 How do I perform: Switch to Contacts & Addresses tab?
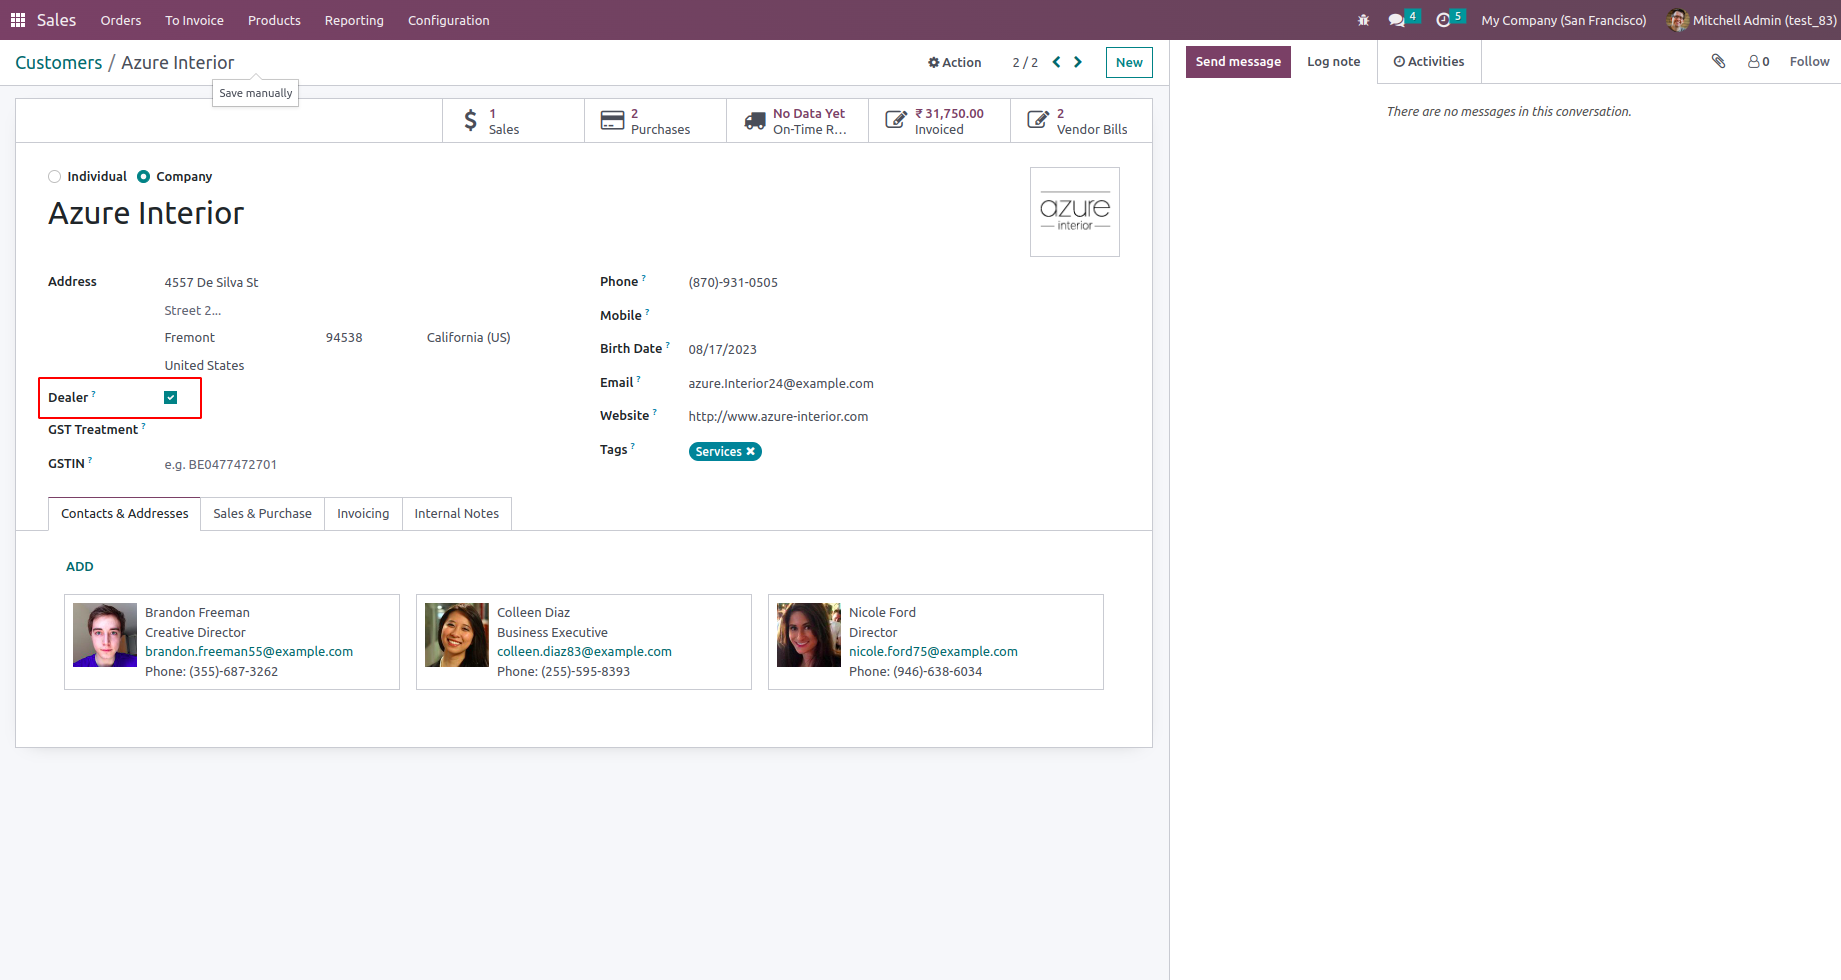(124, 514)
